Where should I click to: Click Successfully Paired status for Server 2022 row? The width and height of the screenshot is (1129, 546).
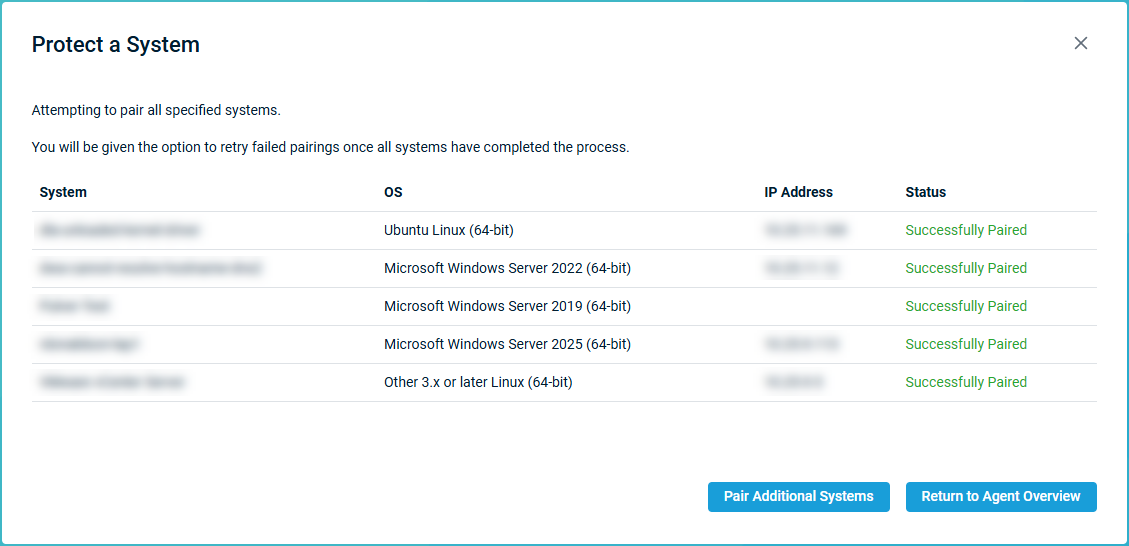[x=965, y=268]
